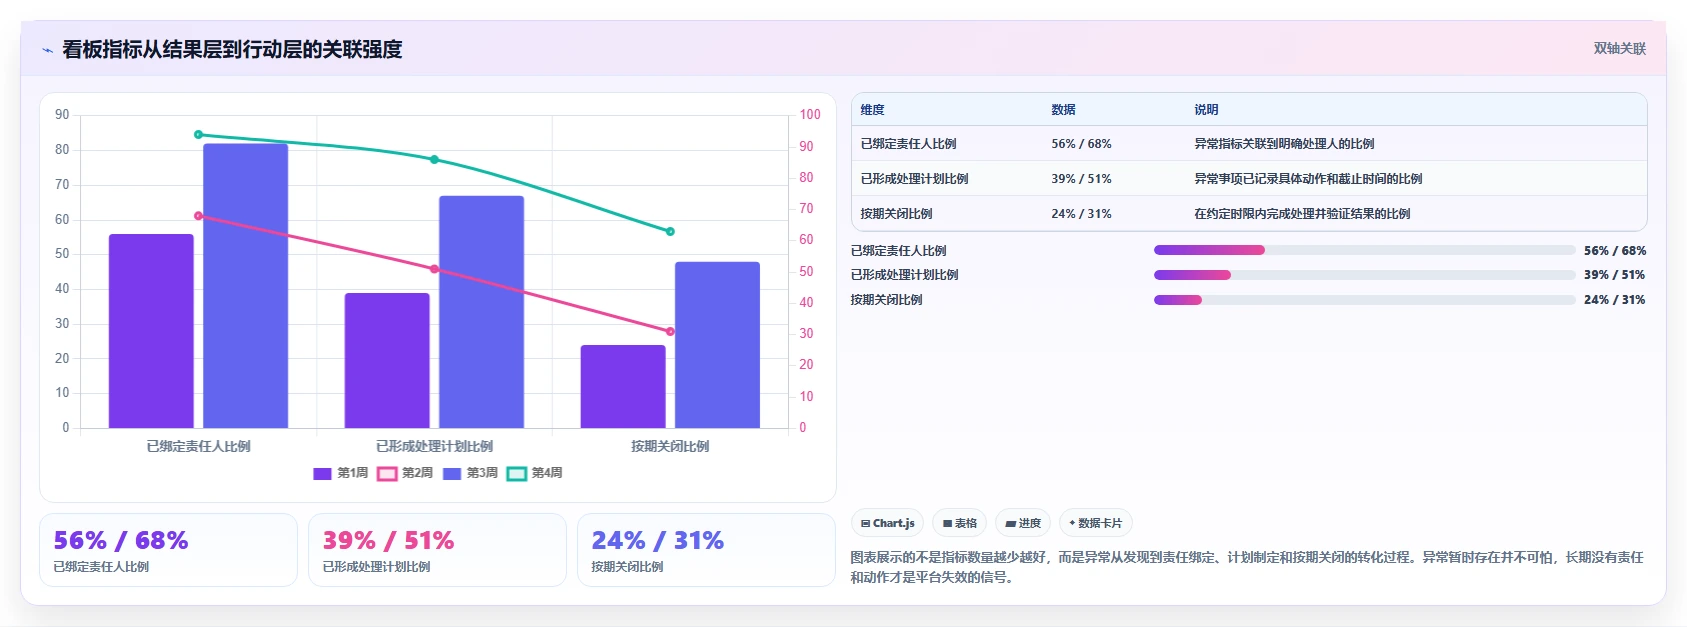Screen dimensions: 1687x627
Task: Click the description 异常事项已记录具体动作和截止时间的比例
Action: pyautogui.click(x=1308, y=179)
